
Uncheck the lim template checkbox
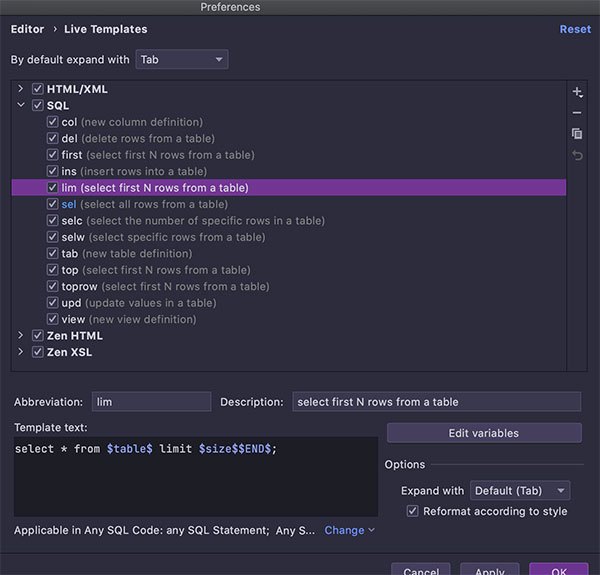pyautogui.click(x=52, y=188)
